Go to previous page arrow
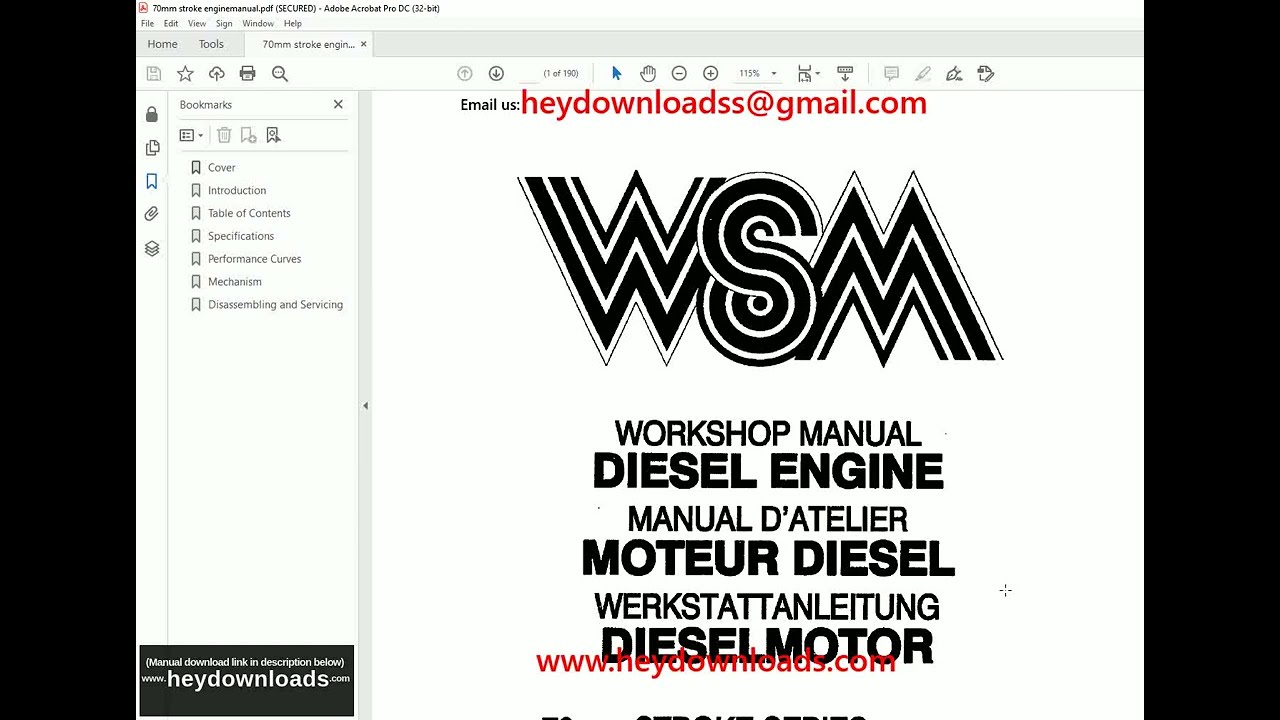This screenshot has height=720, width=1280. coord(464,73)
